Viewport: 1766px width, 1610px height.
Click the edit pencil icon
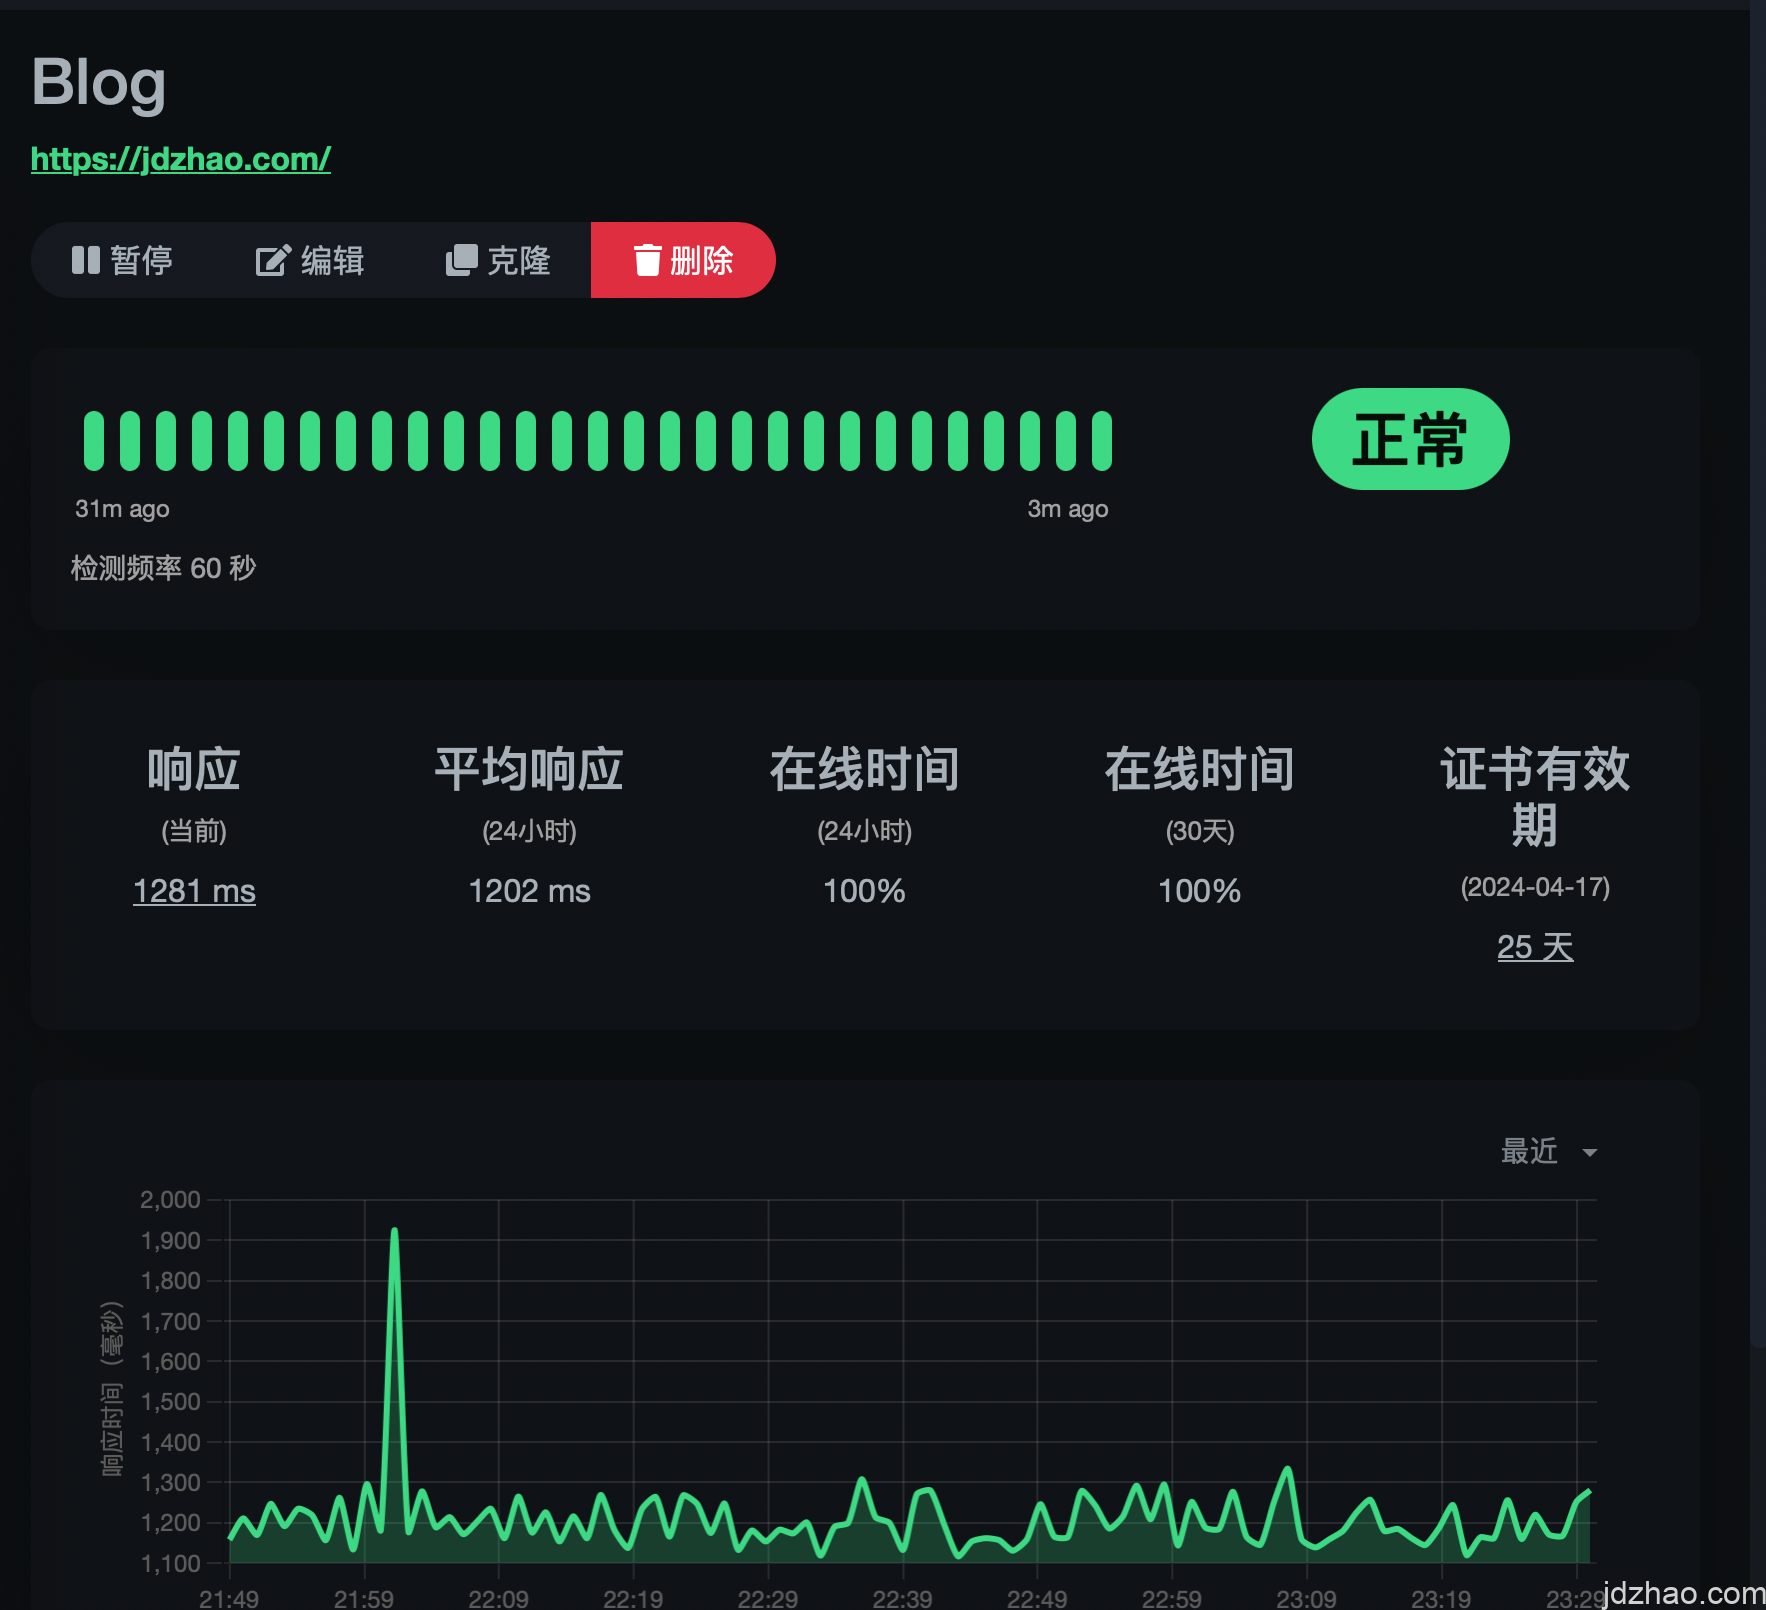[272, 260]
